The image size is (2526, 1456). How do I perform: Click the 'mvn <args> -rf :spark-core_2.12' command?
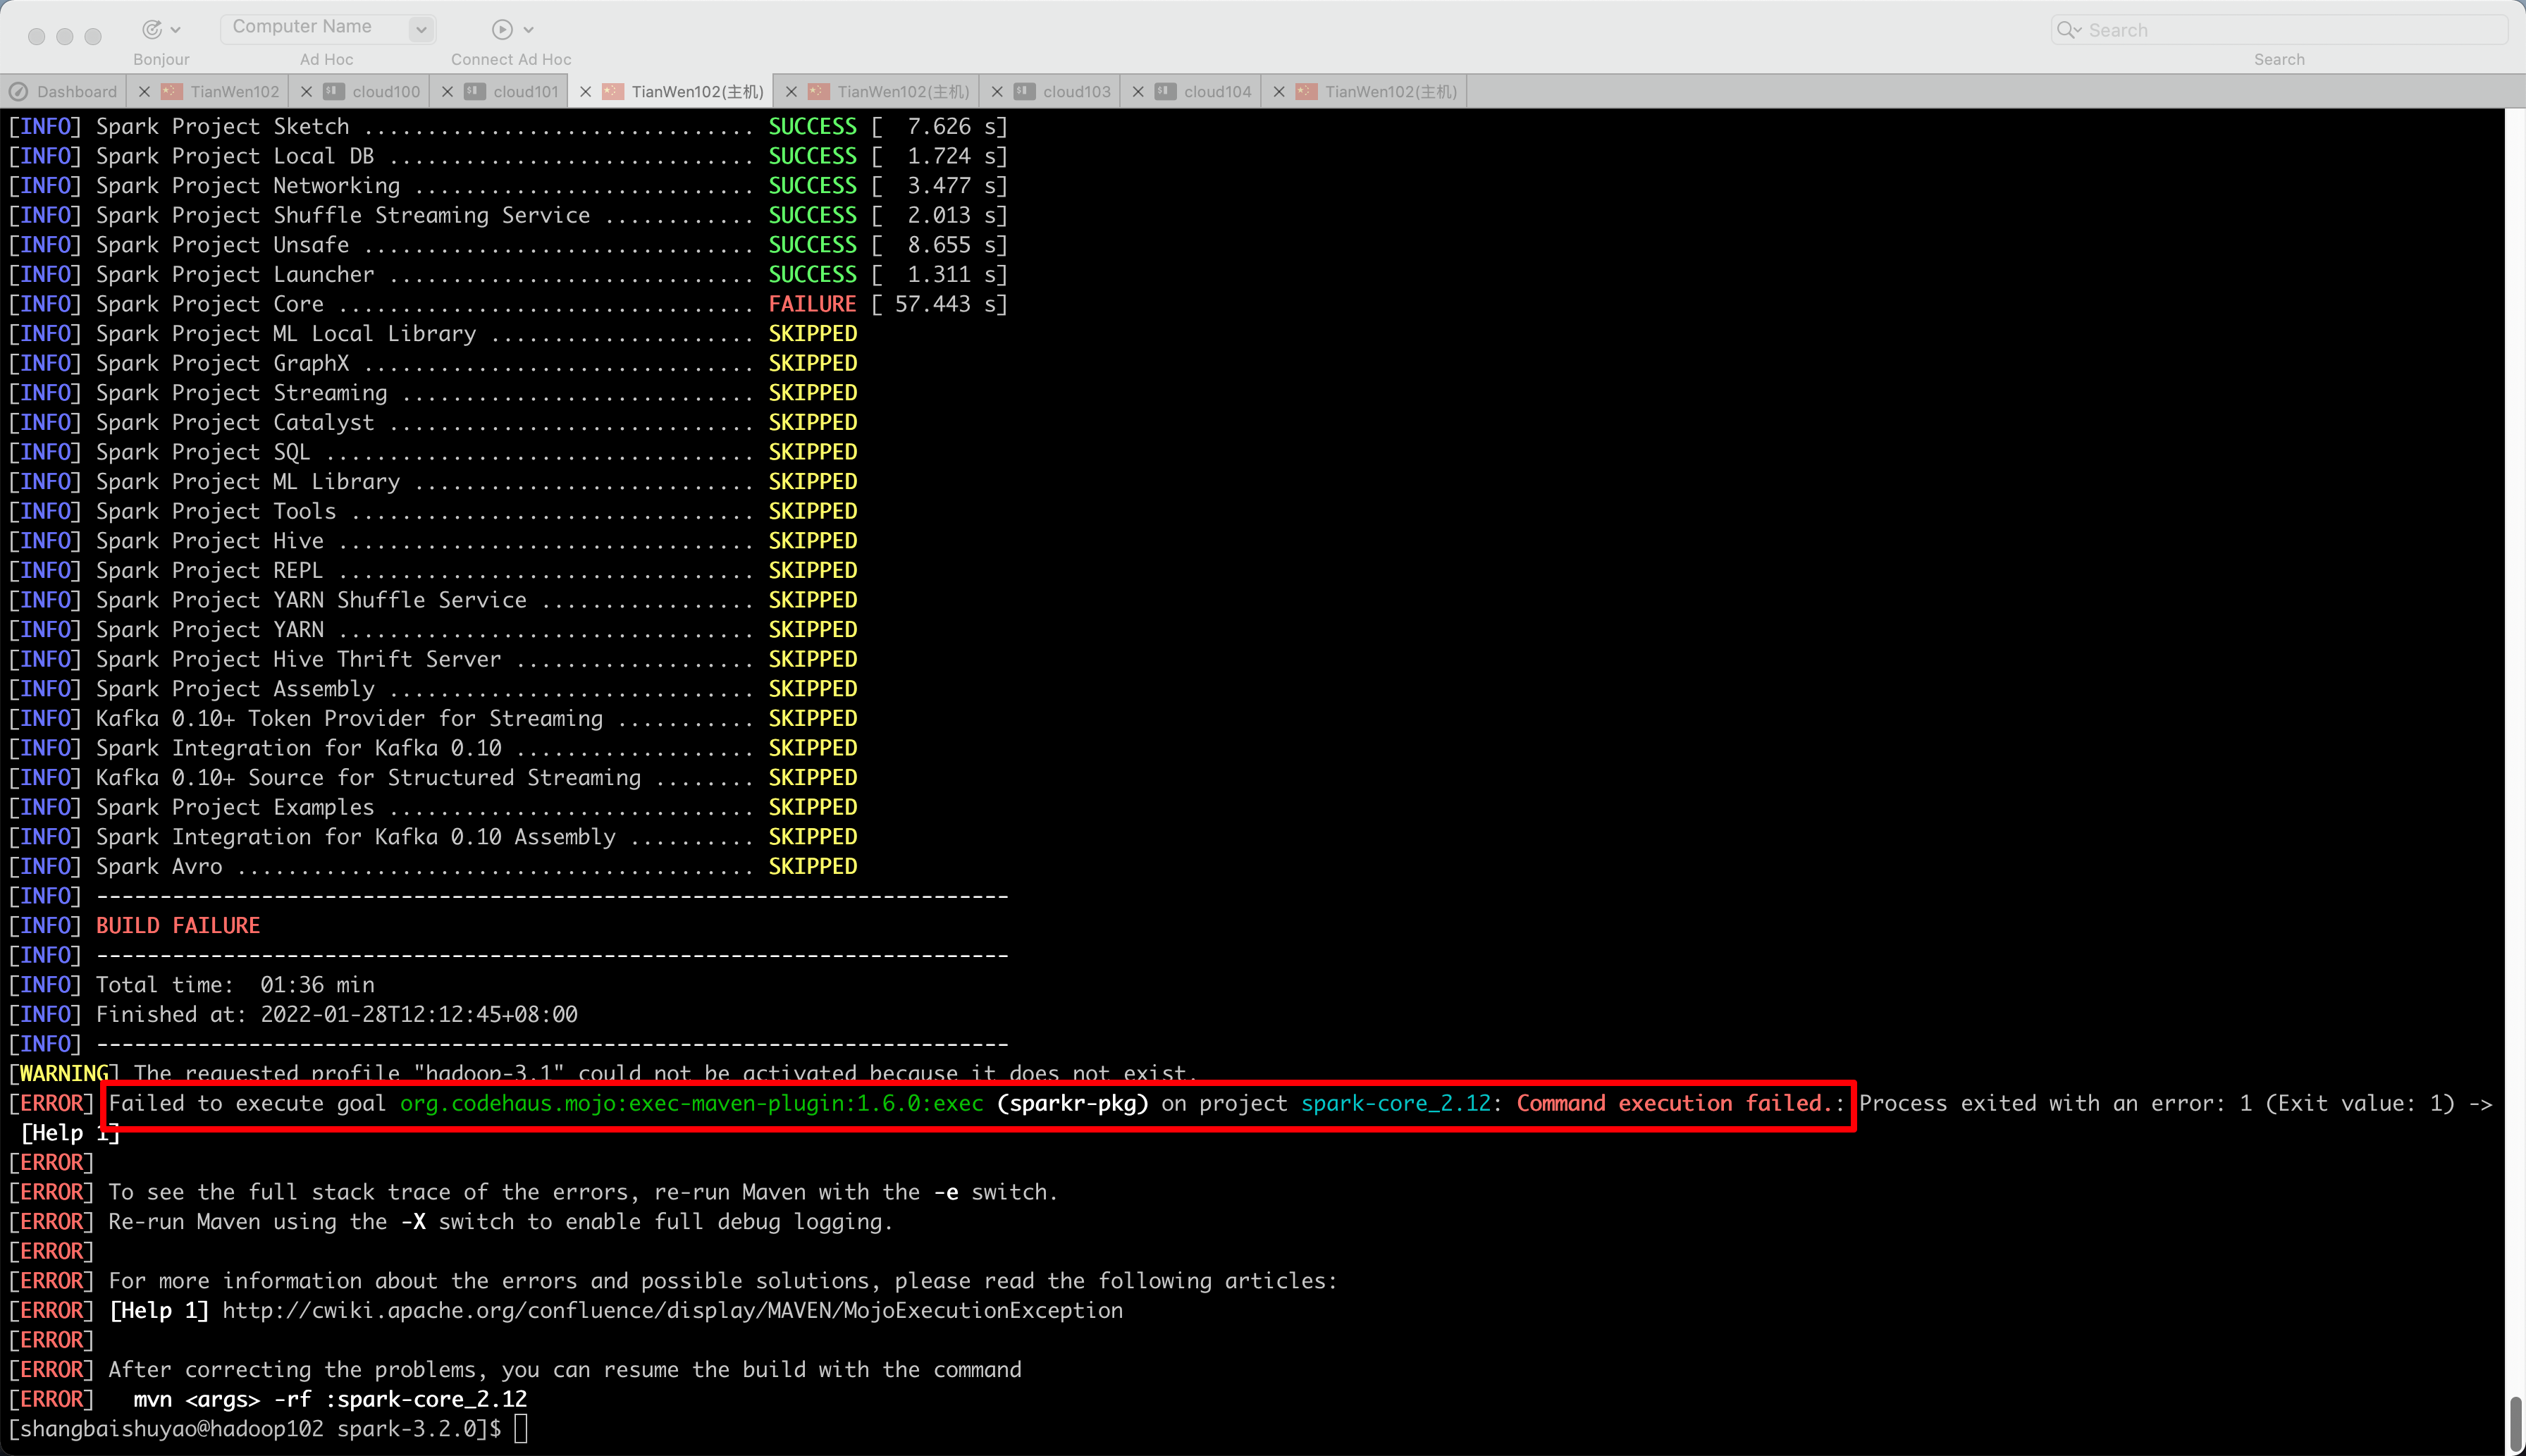(330, 1399)
